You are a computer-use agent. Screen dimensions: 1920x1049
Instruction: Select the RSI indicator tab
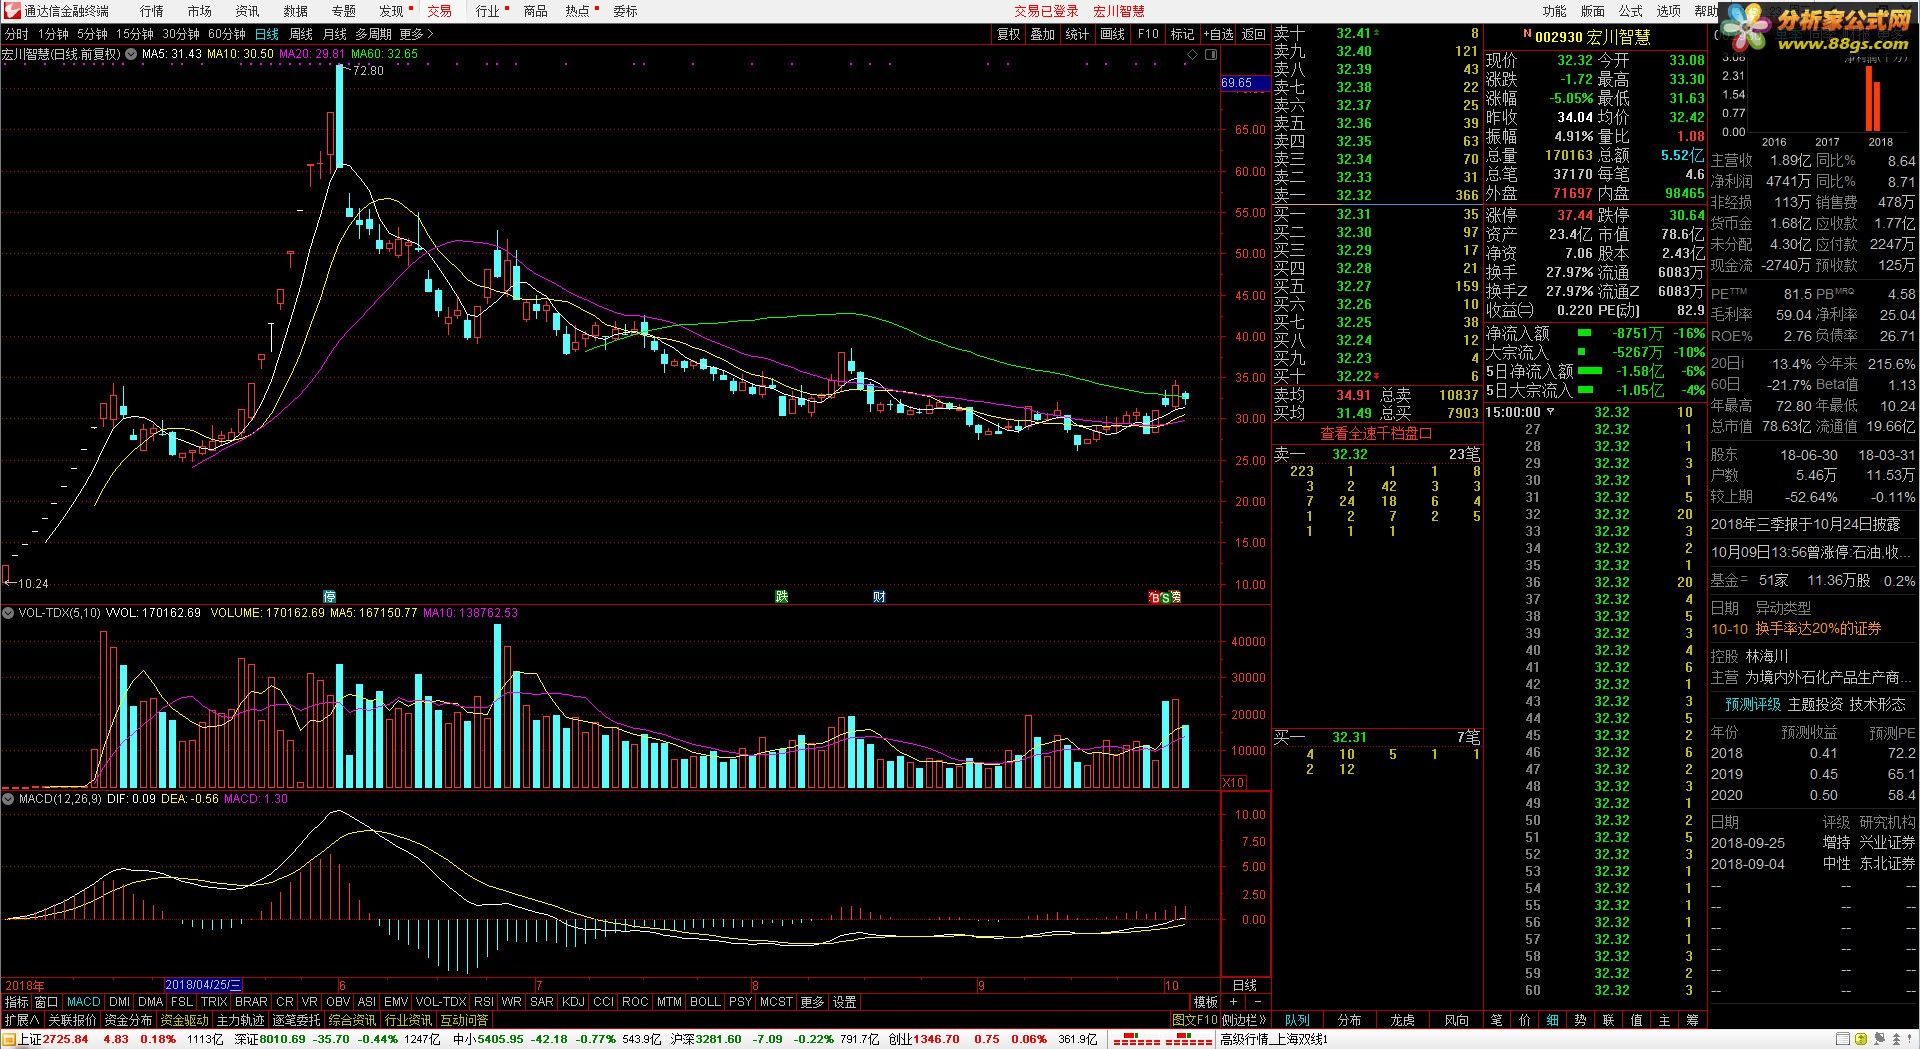(484, 1002)
